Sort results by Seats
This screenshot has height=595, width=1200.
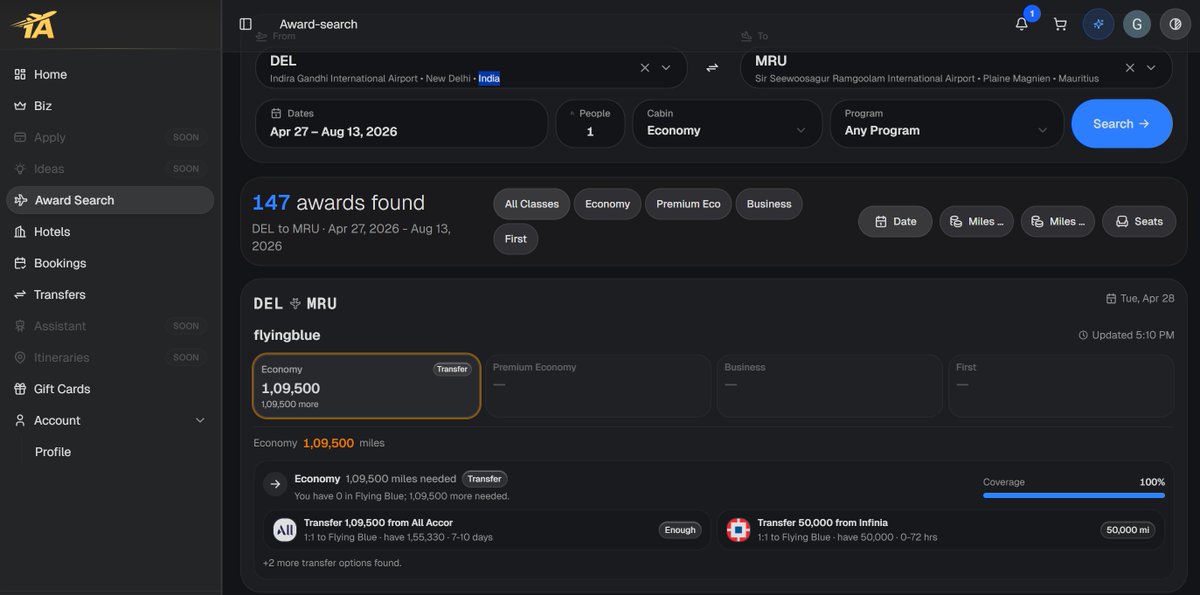point(1139,222)
